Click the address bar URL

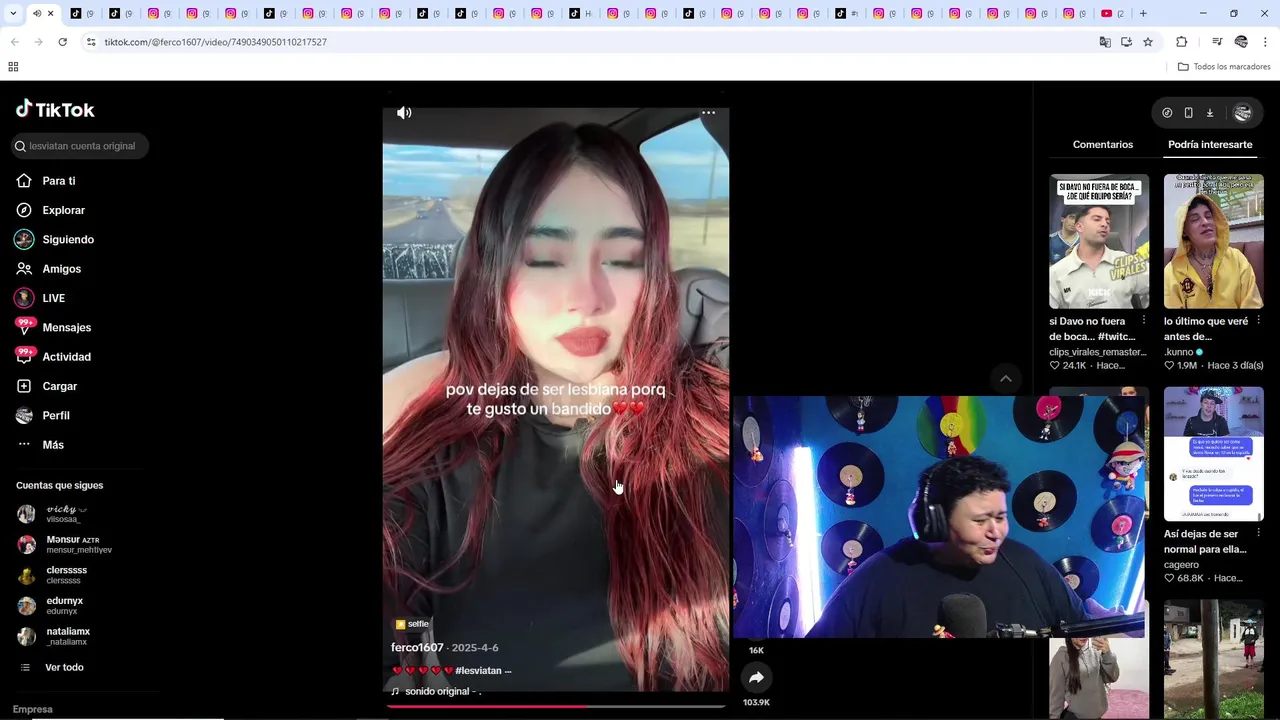(x=215, y=42)
